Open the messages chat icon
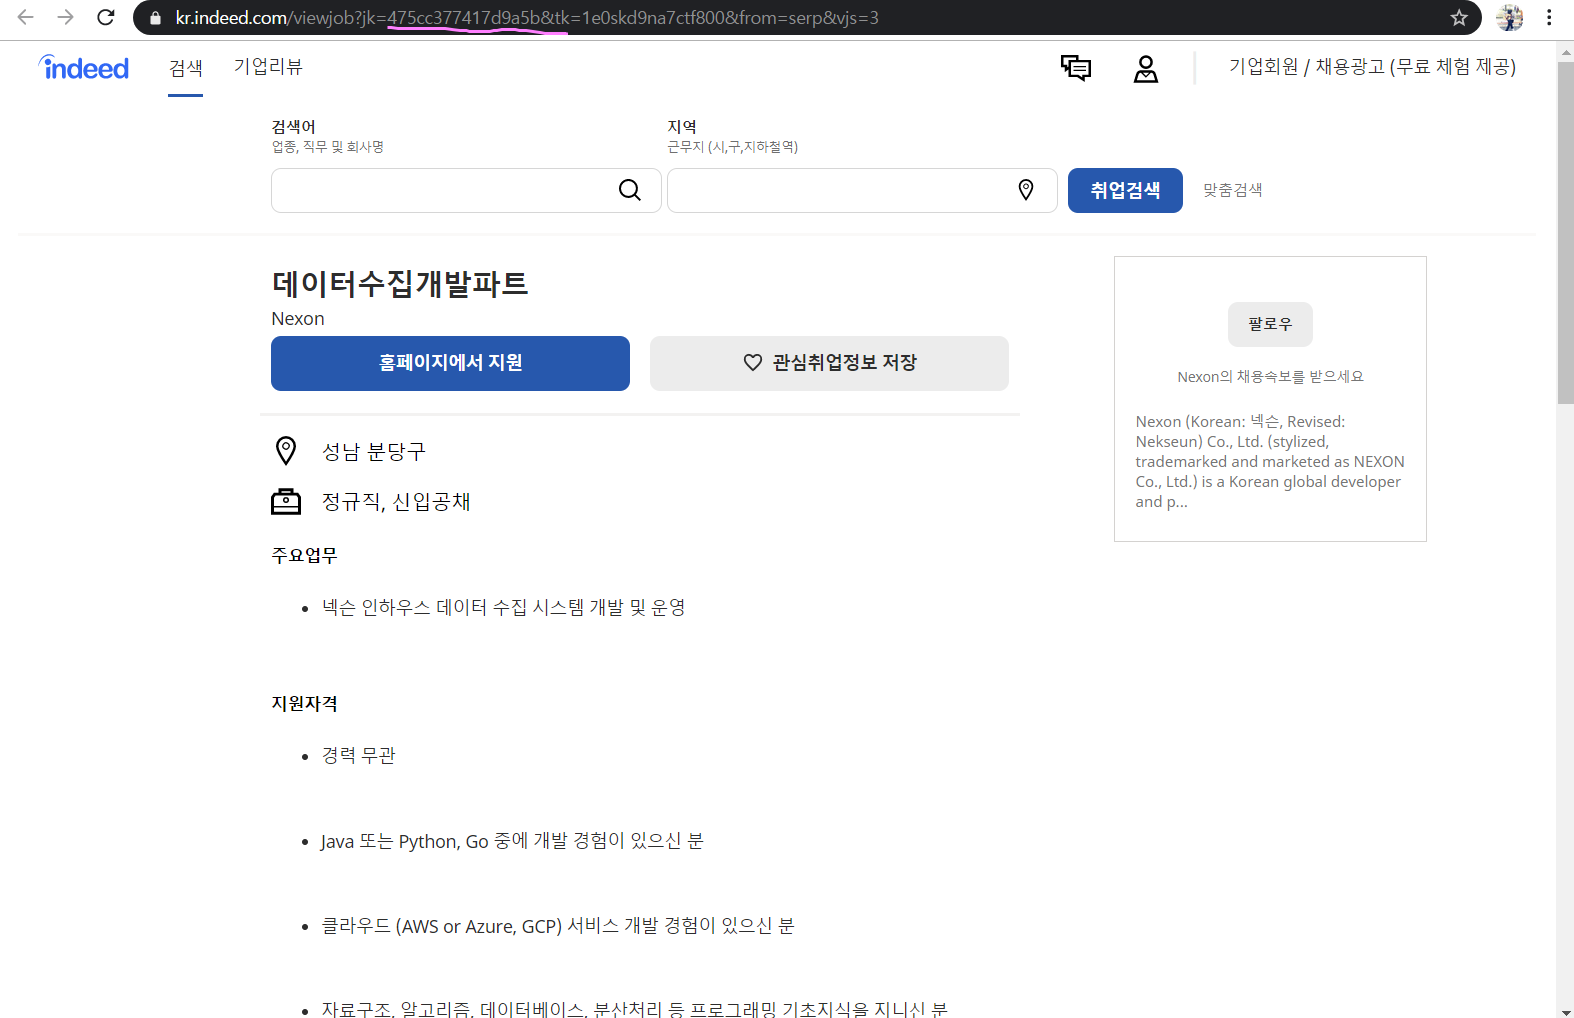This screenshot has width=1574, height=1018. point(1076,68)
